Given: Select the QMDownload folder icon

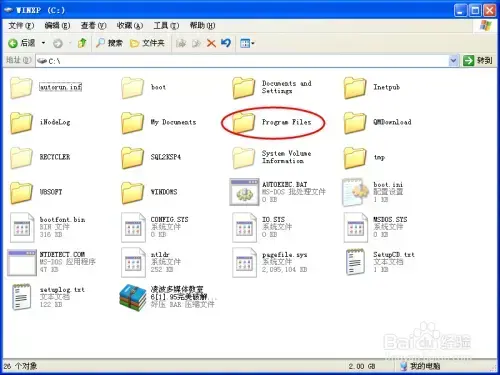Looking at the screenshot, I should (355, 123).
